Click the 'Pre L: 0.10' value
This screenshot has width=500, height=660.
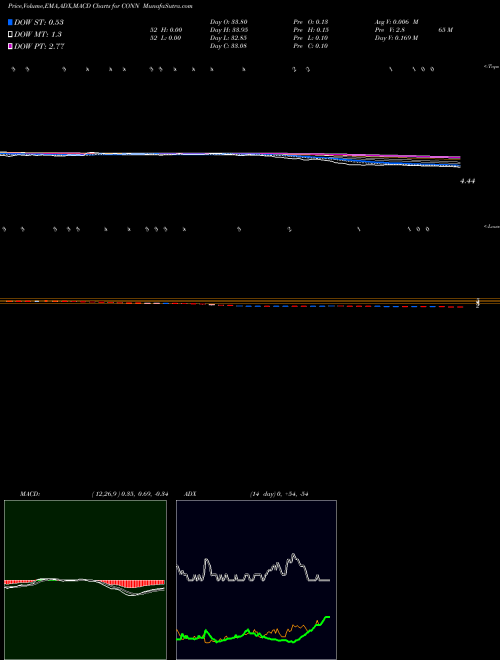(311, 38)
